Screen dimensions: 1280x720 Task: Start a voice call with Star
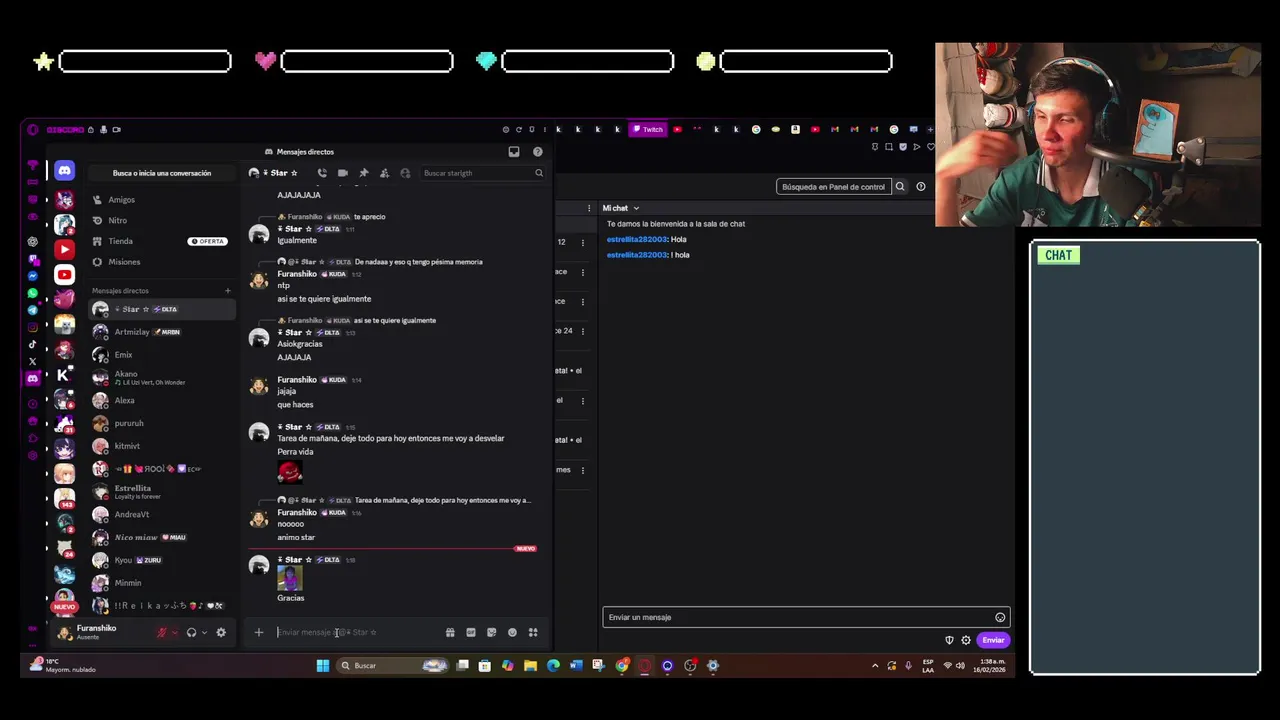322,173
